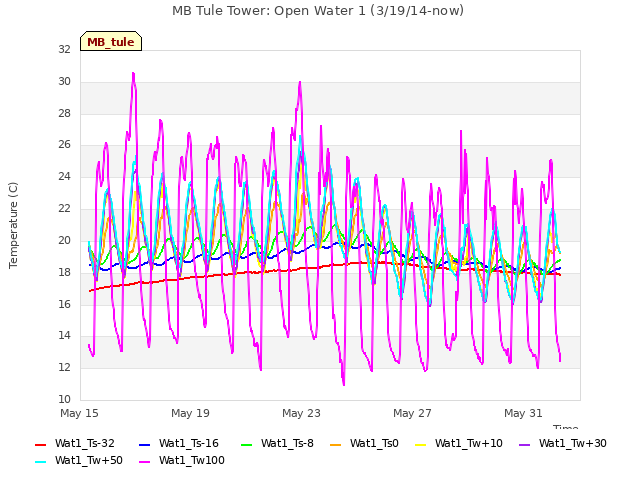Viewport: 640px width, 480px height.
Task: Toggle the Wat1_Tw100 series label
Action: (x=192, y=460)
